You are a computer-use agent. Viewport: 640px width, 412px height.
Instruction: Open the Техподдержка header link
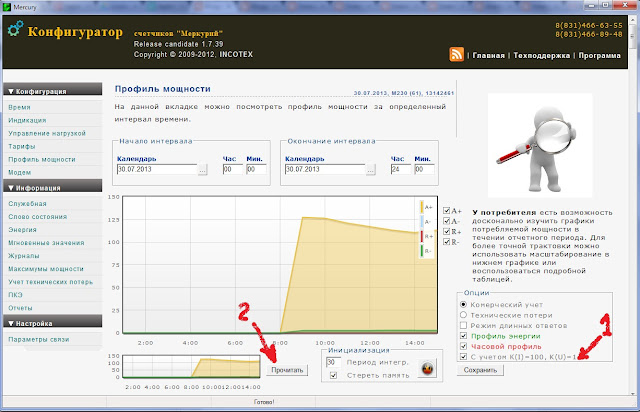(x=542, y=56)
